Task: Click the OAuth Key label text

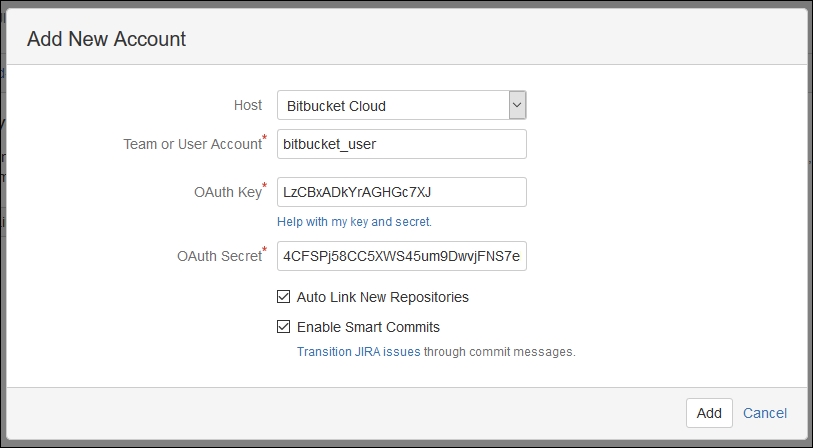Action: [228, 192]
